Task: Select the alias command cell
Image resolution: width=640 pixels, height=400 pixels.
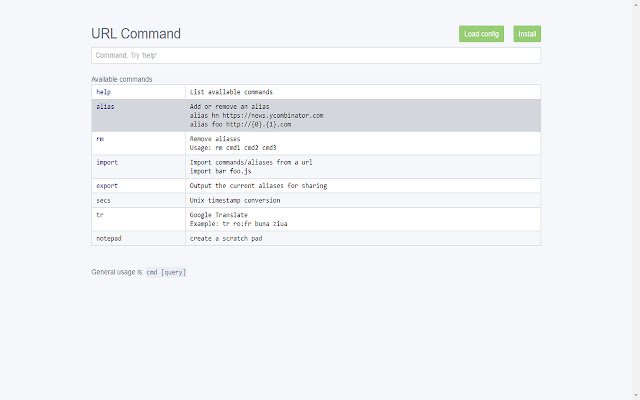Action: click(x=138, y=116)
